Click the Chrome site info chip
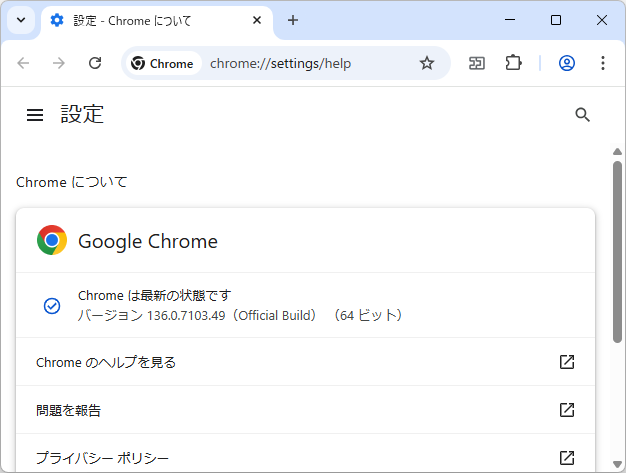This screenshot has height=473, width=626. click(162, 63)
